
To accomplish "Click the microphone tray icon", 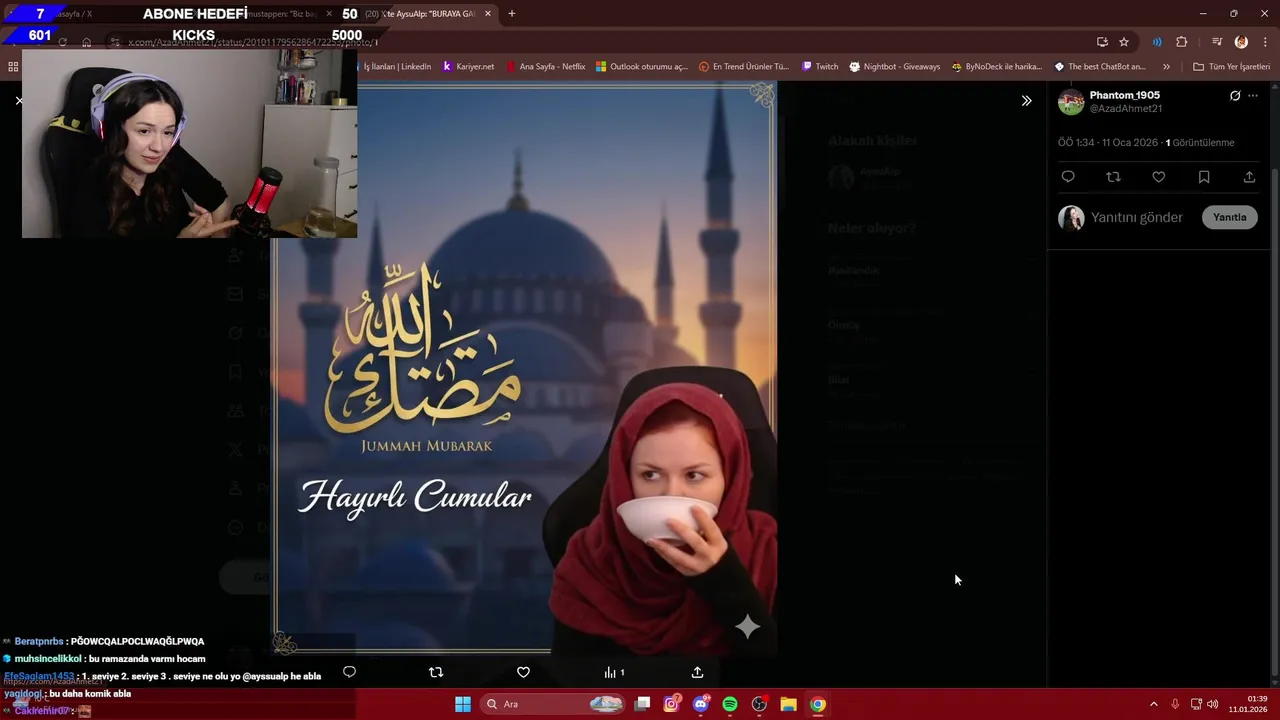I will 1175,704.
